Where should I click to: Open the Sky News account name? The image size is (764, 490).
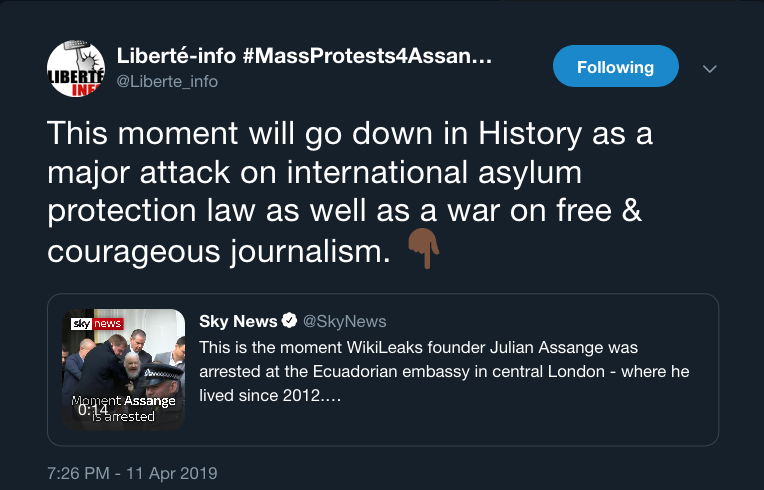pyautogui.click(x=238, y=321)
